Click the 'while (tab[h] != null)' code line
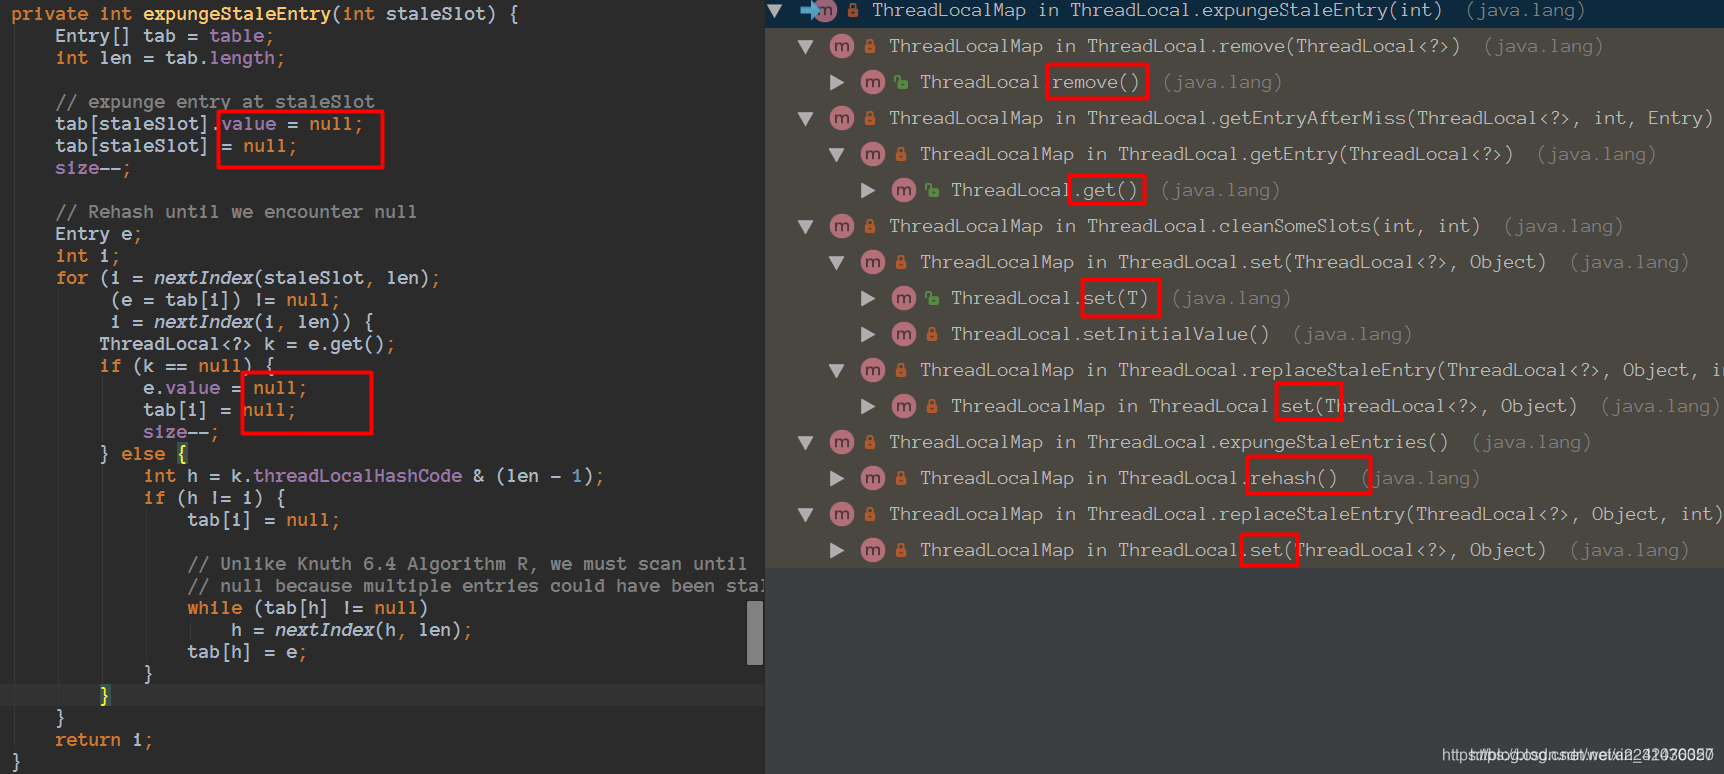The width and height of the screenshot is (1724, 774). [x=307, y=608]
